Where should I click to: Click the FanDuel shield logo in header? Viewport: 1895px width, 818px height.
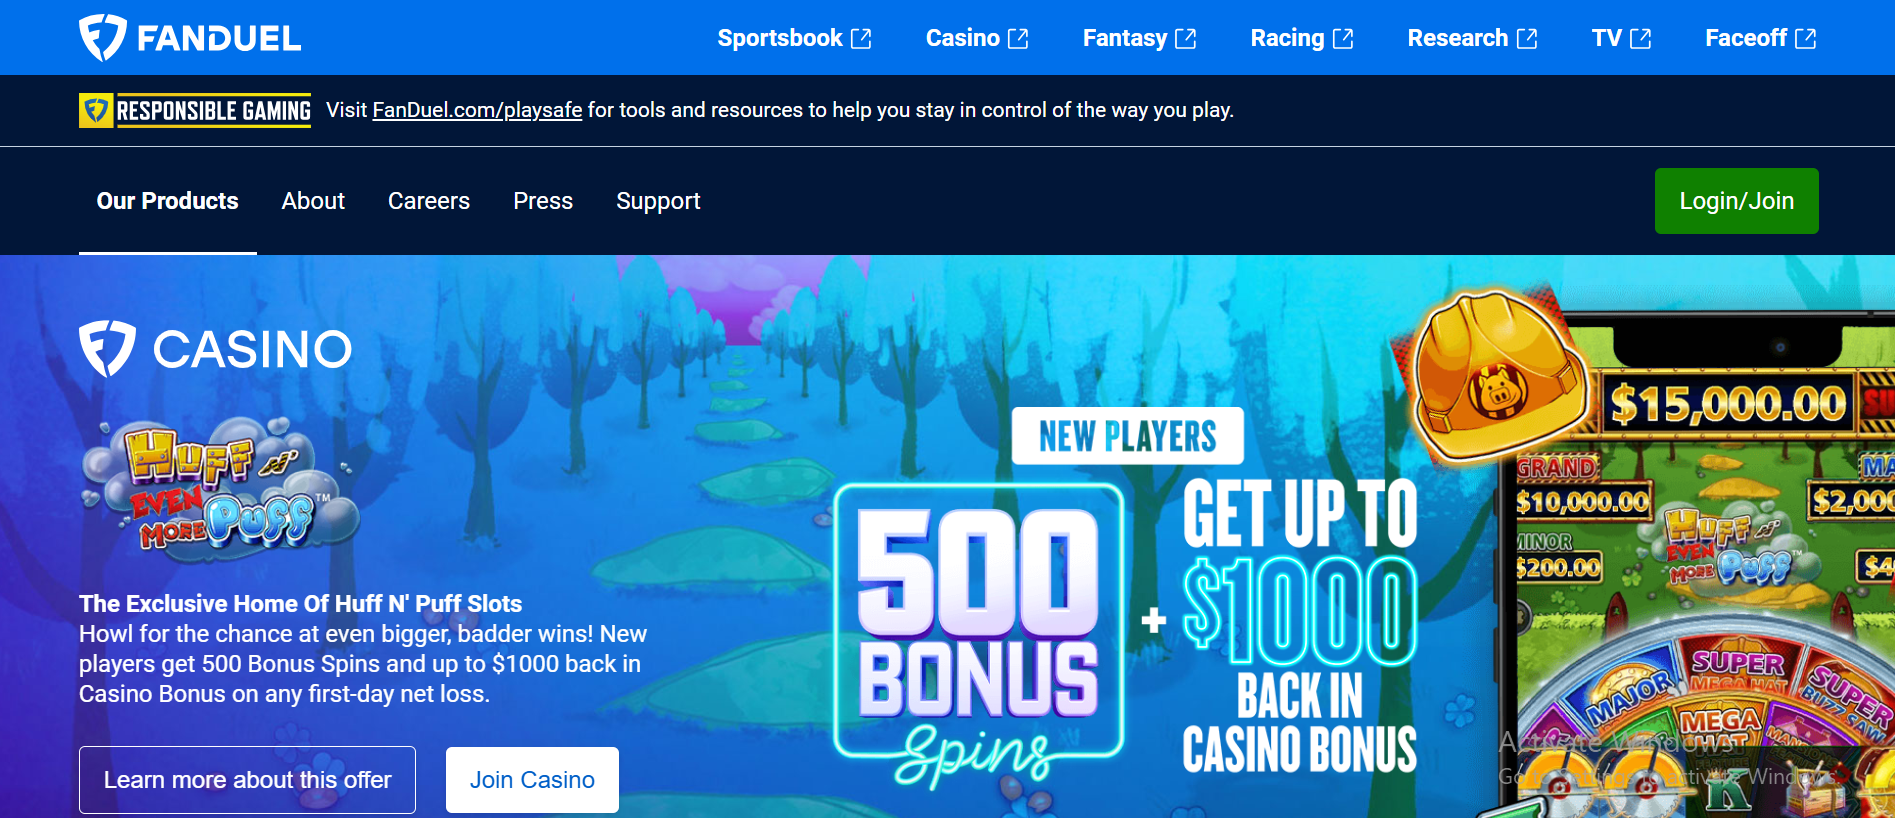click(x=103, y=38)
